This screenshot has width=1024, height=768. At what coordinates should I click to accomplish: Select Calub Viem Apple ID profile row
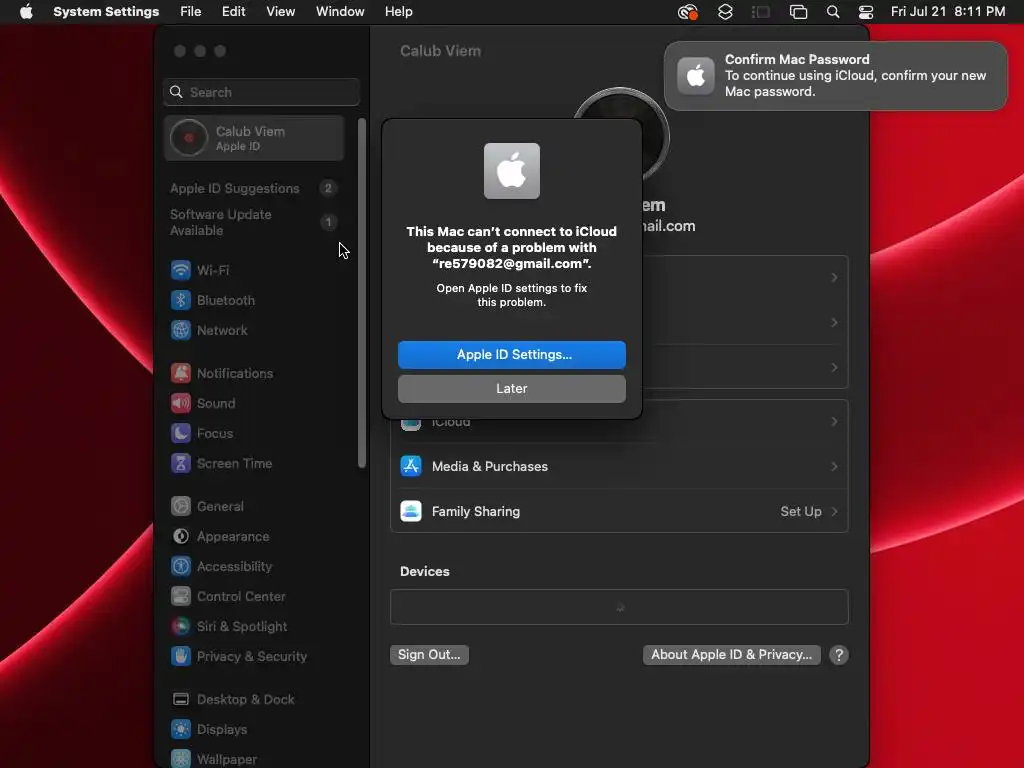[254, 138]
